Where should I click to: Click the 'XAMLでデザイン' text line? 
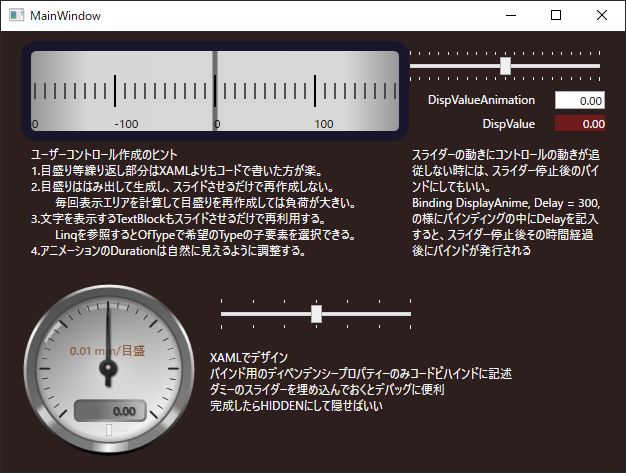[249, 357]
